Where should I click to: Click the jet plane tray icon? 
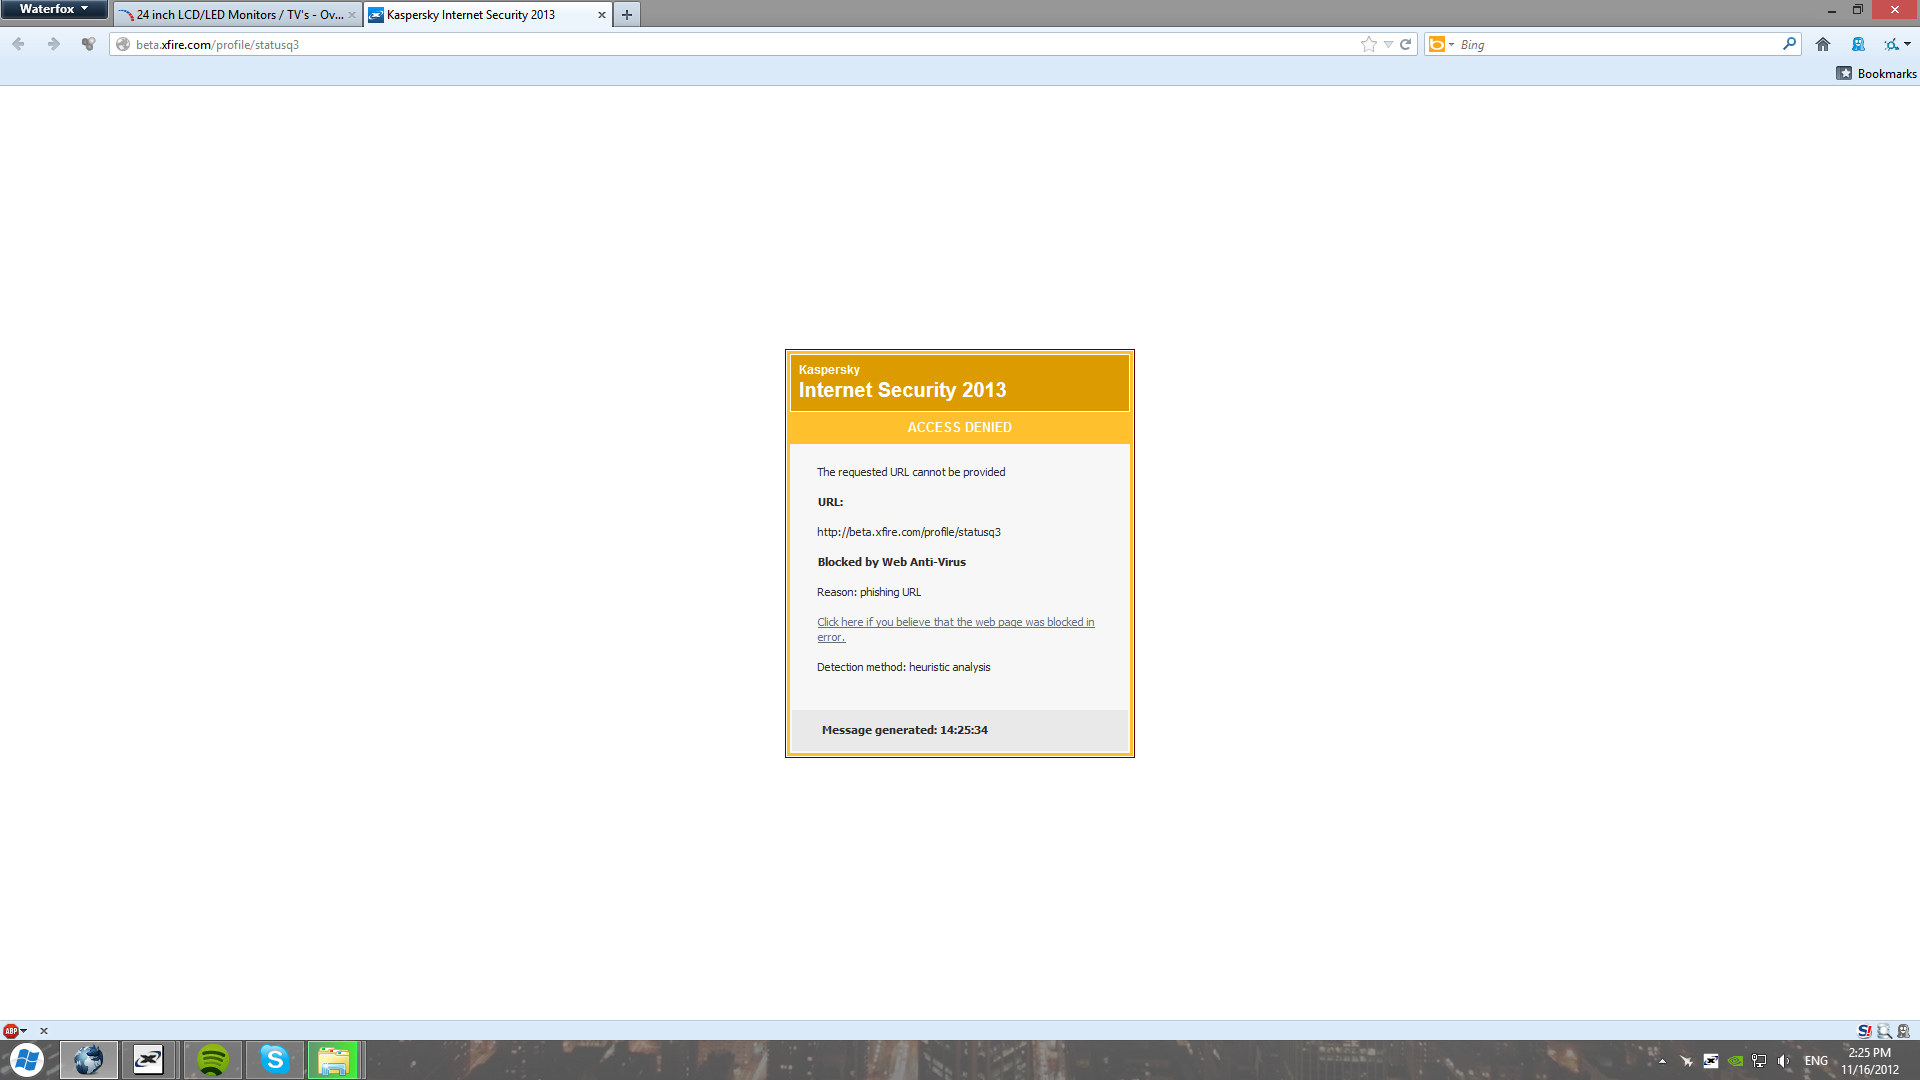click(x=1687, y=1061)
